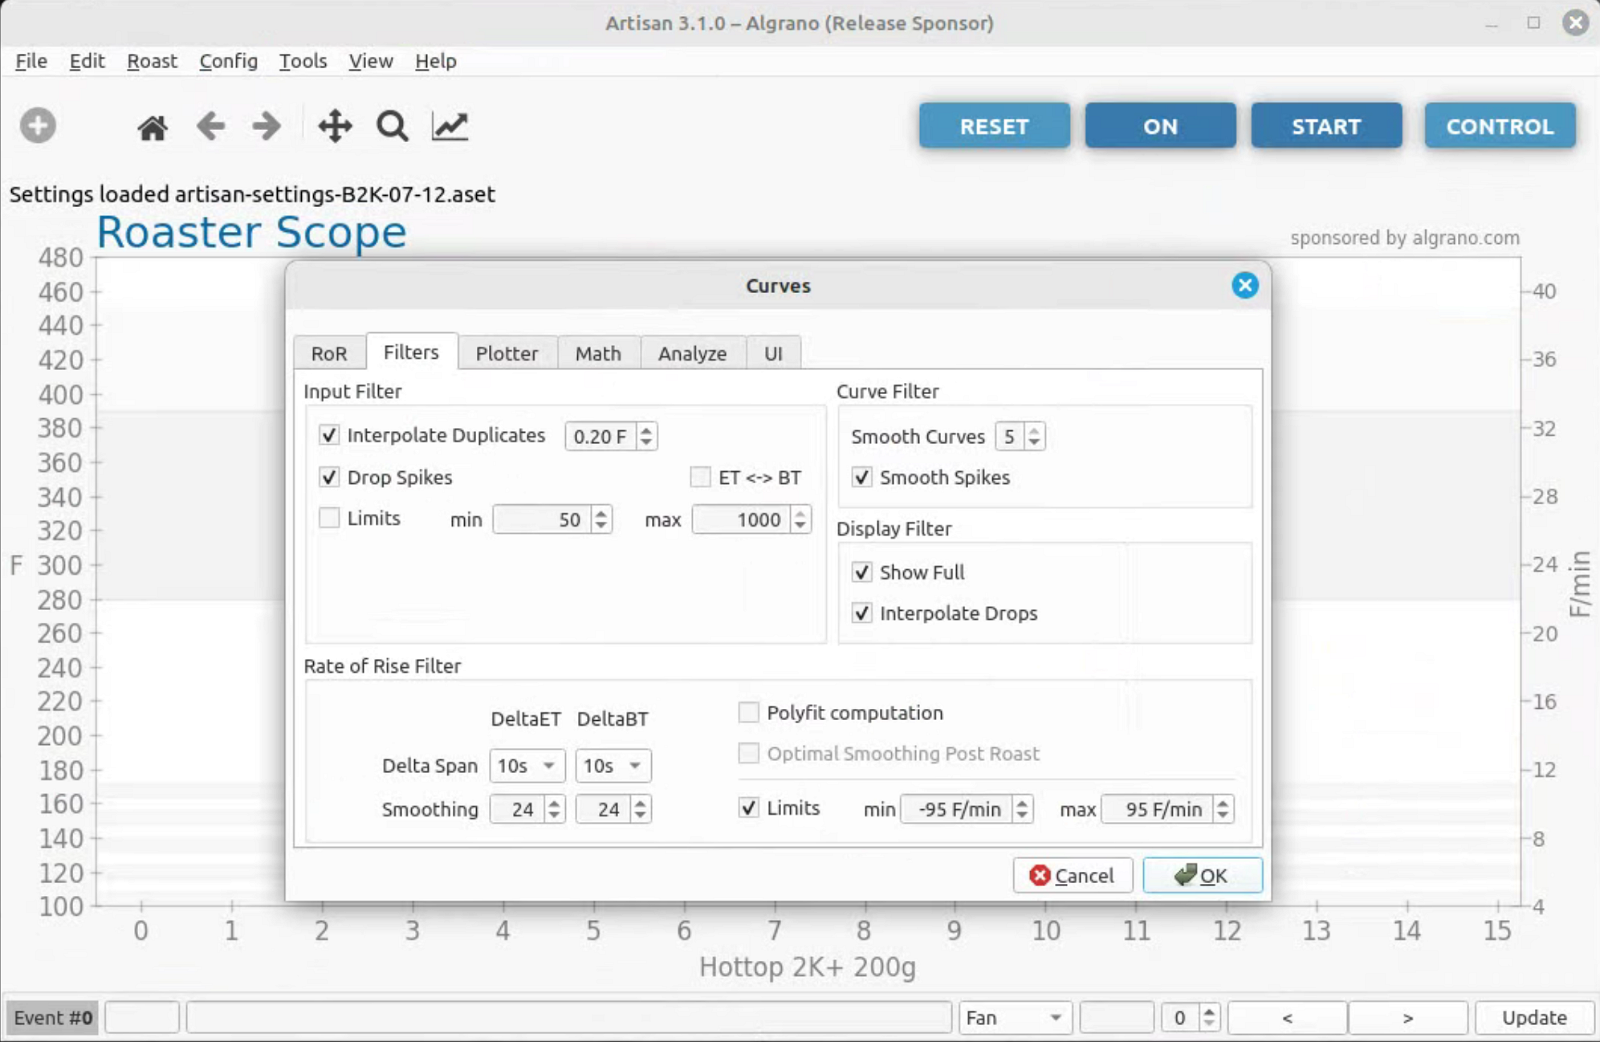The image size is (1600, 1042).
Task: Close the Curves dialog with X icon
Action: [x=1245, y=286]
